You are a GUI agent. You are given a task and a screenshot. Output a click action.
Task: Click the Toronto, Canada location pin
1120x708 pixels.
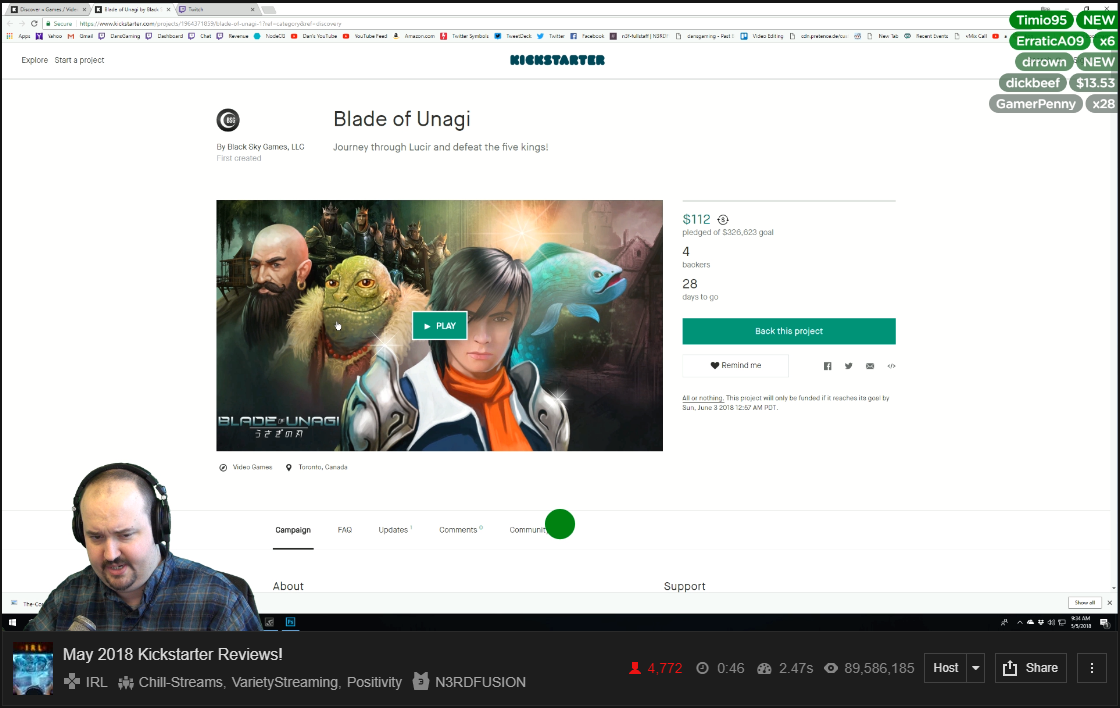[288, 466]
